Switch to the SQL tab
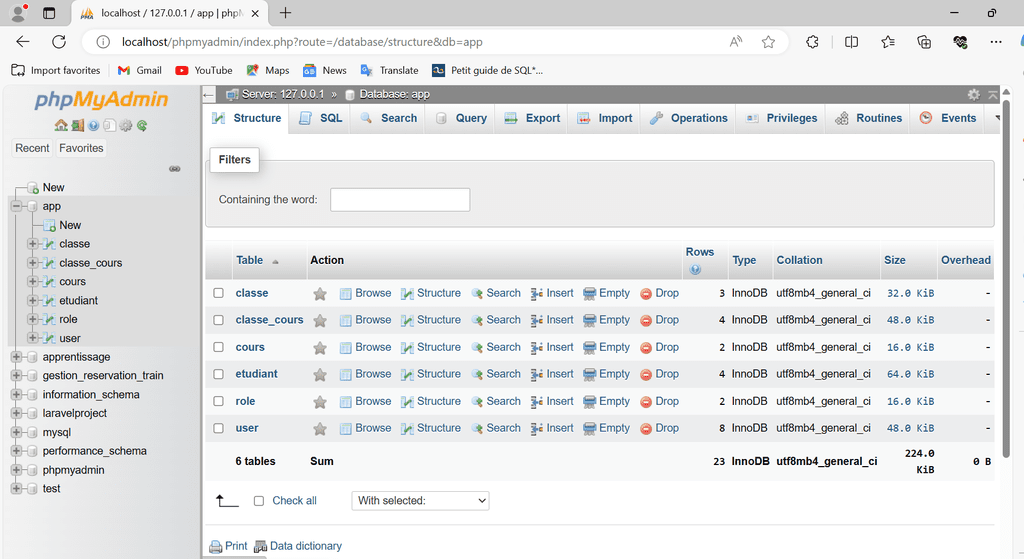 (320, 118)
